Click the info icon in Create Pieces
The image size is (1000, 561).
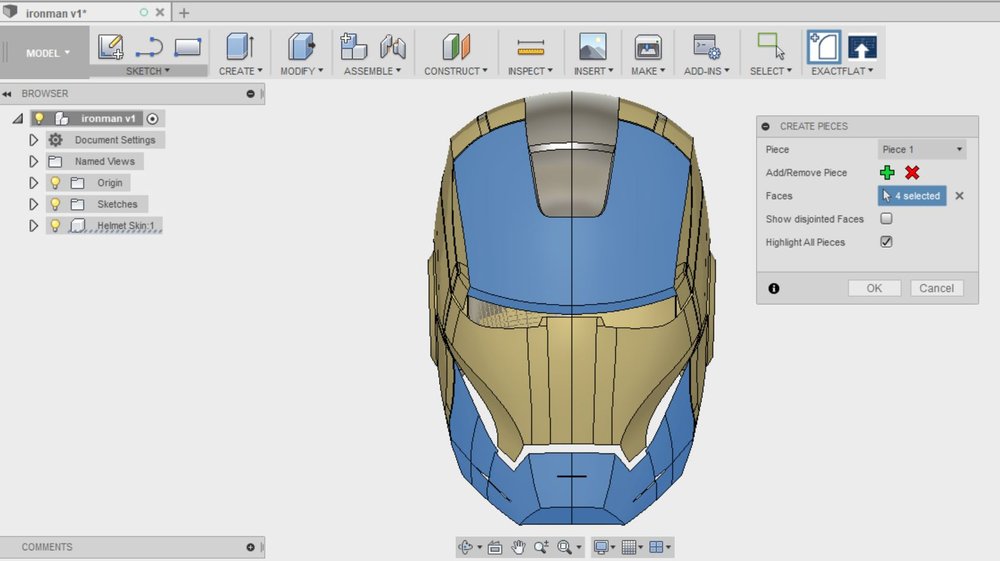coord(774,289)
